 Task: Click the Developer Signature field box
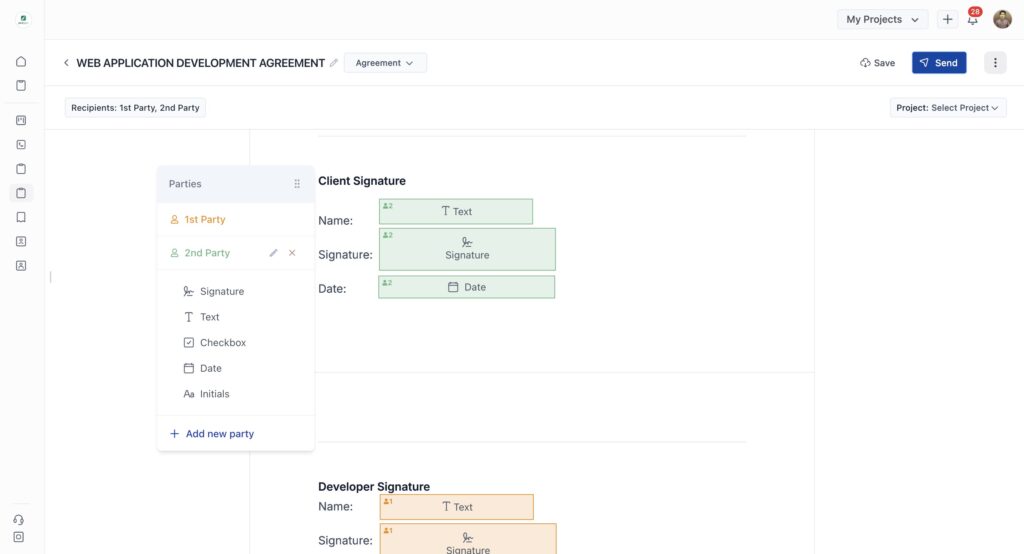click(x=468, y=540)
